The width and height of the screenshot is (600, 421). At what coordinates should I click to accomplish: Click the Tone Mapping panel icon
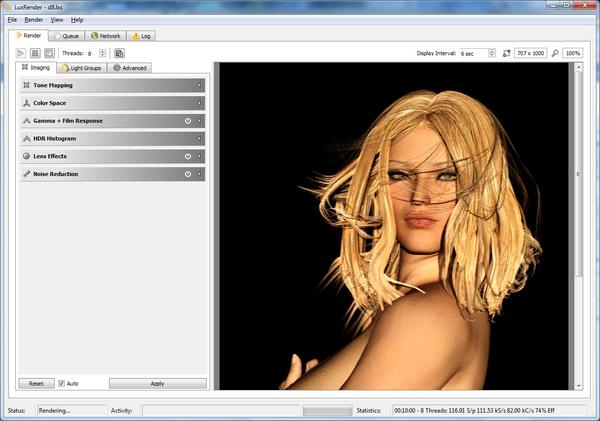[26, 85]
